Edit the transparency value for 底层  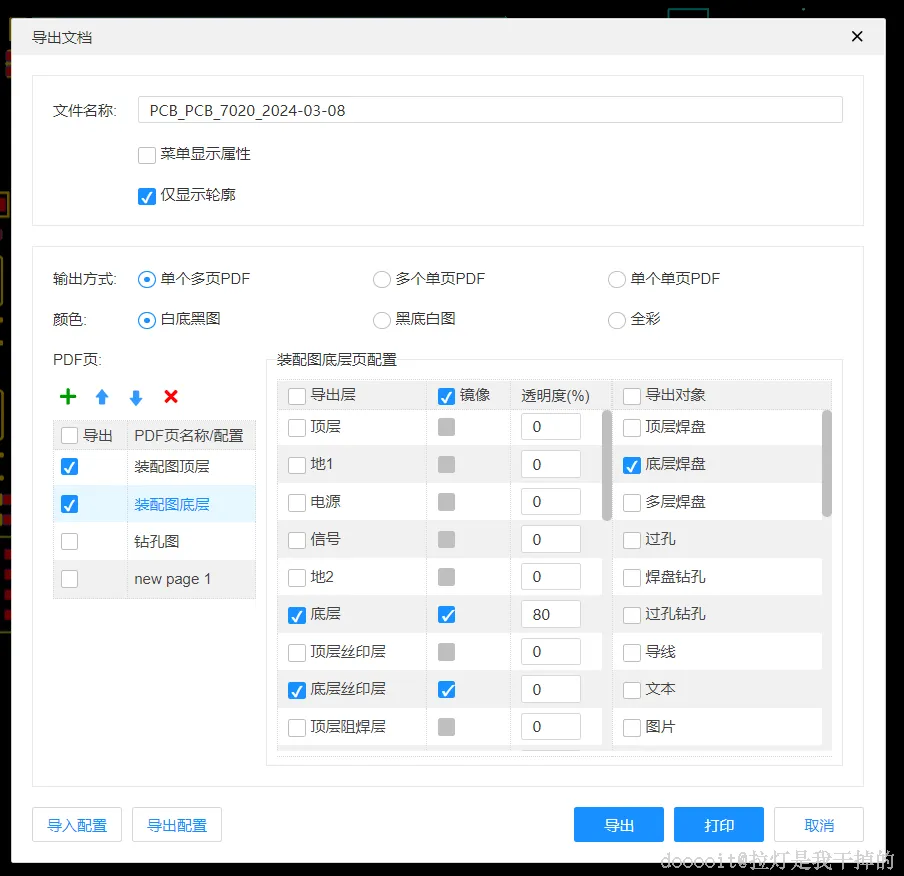point(550,613)
